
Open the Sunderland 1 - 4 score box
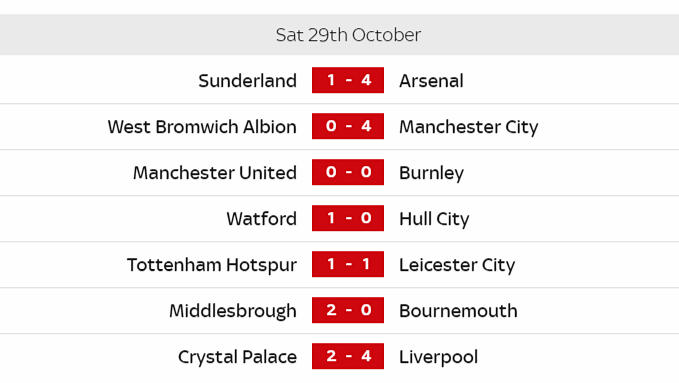(x=348, y=80)
